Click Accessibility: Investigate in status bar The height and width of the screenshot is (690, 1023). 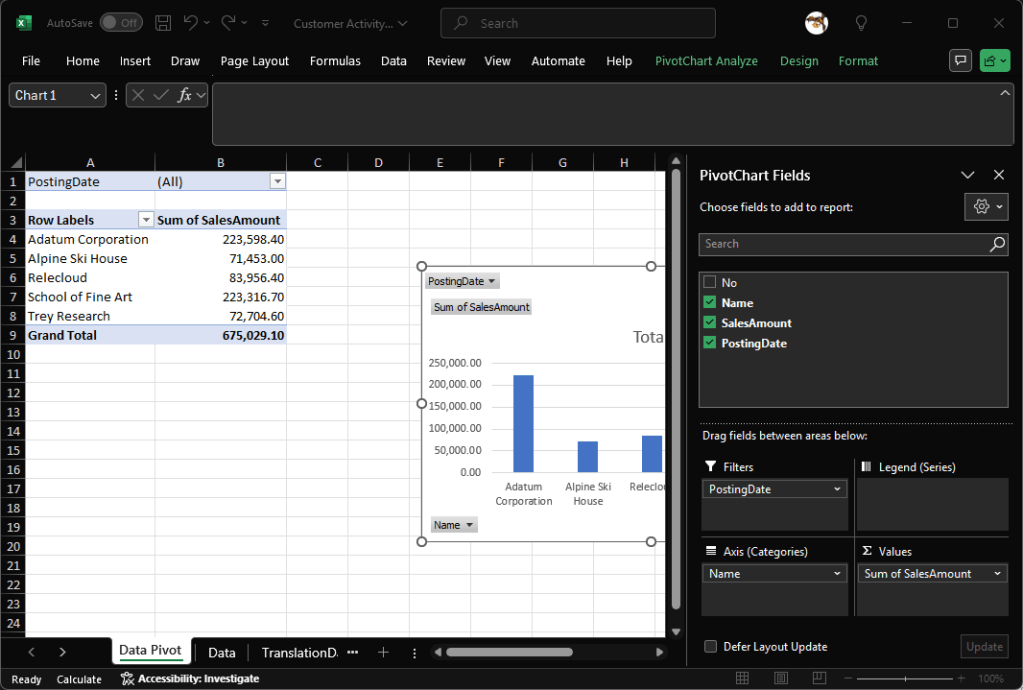(x=190, y=679)
